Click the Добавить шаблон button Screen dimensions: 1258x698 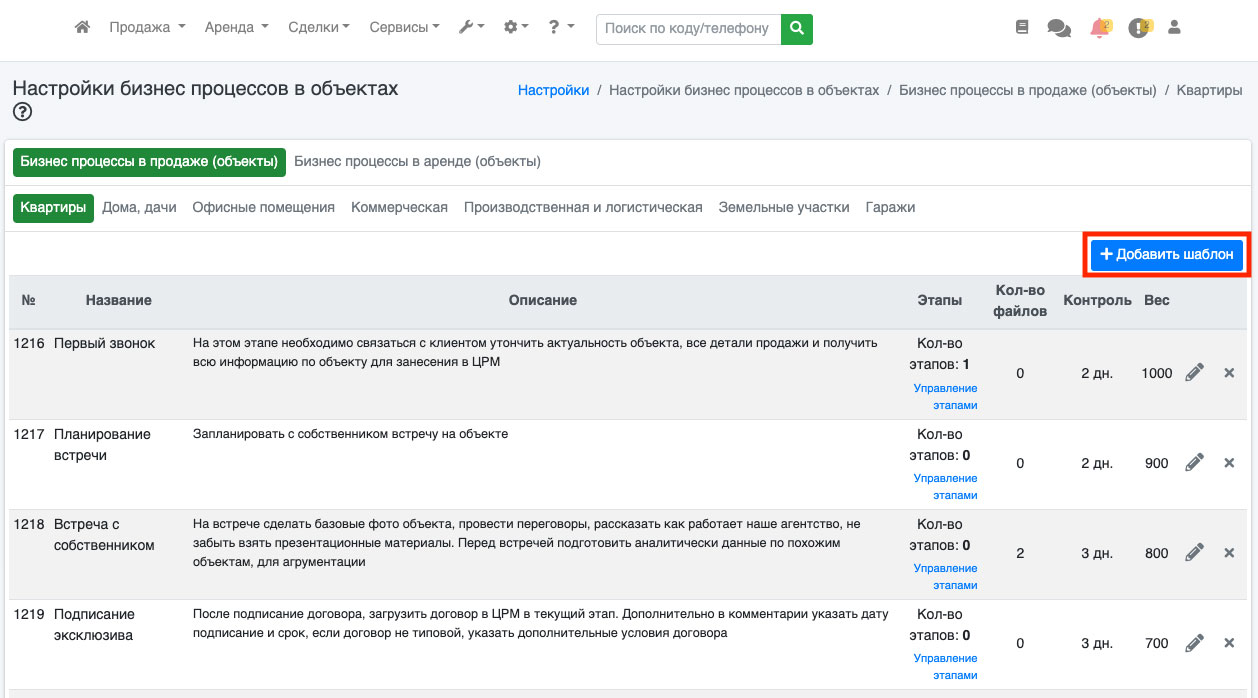[x=1166, y=255]
